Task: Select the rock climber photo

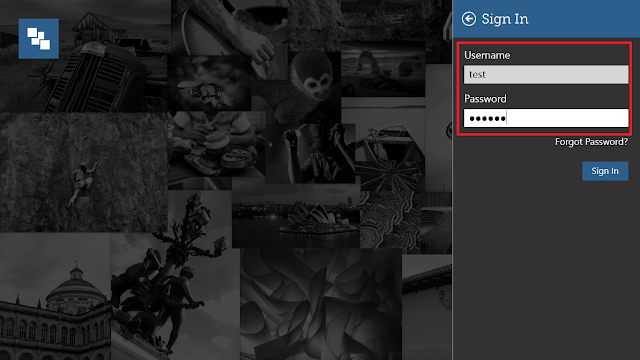Action: 84,172
